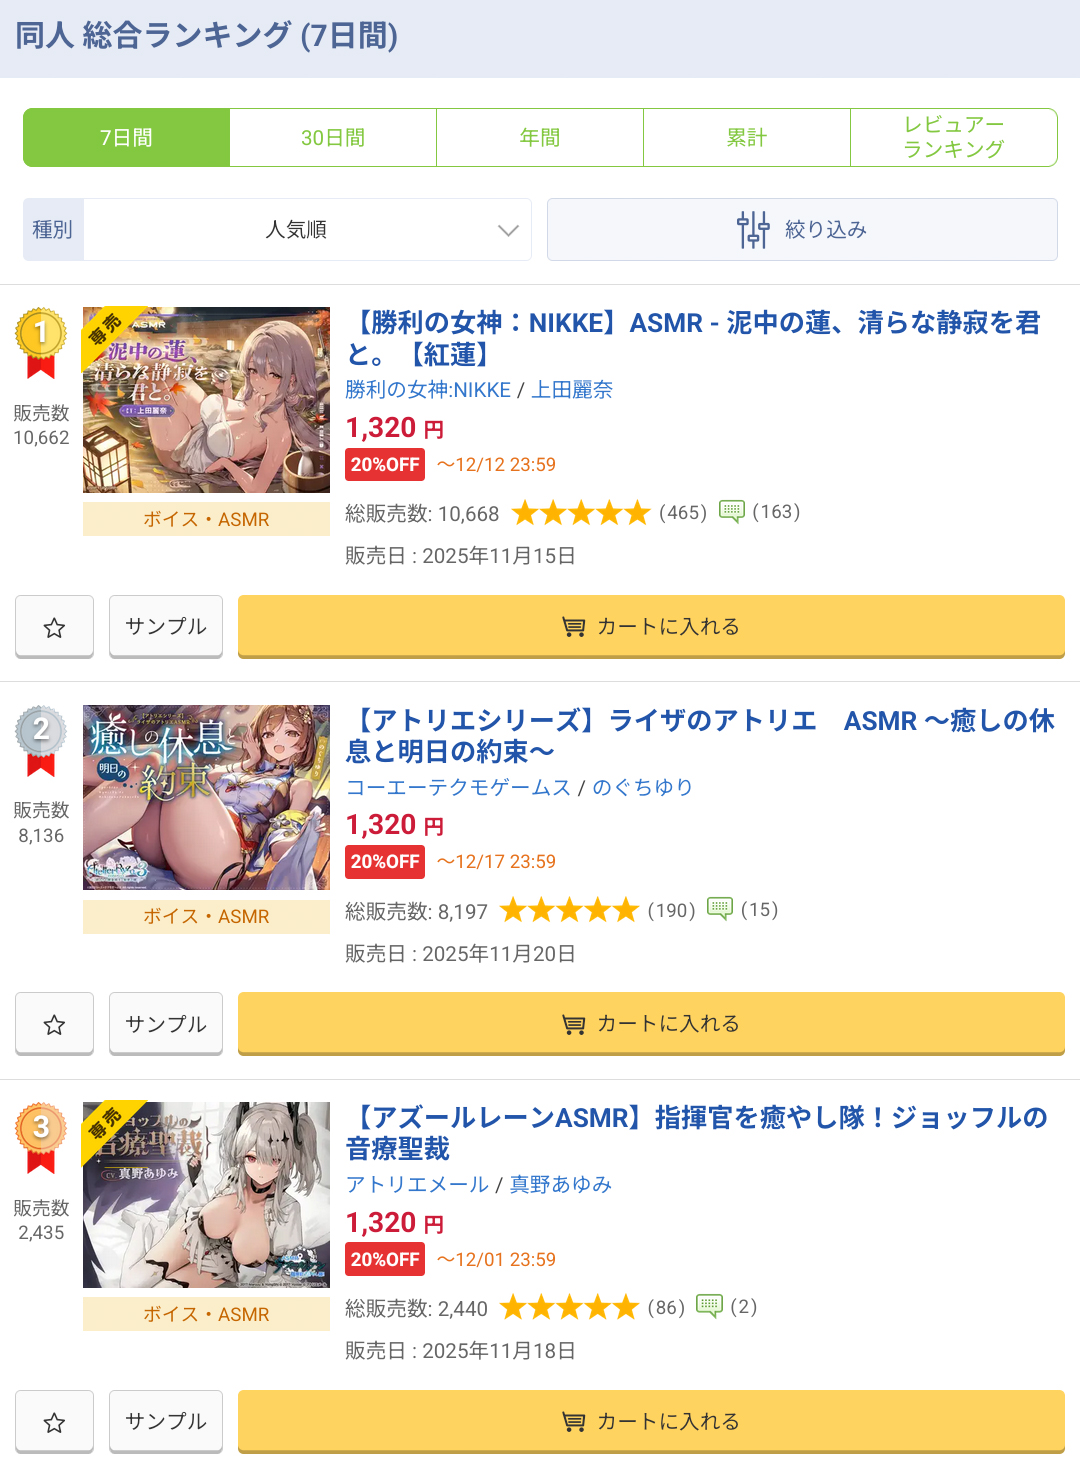The width and height of the screenshot is (1080, 1474).
Task: Open the 上田麗奈 voice actor link
Action: coord(572,390)
